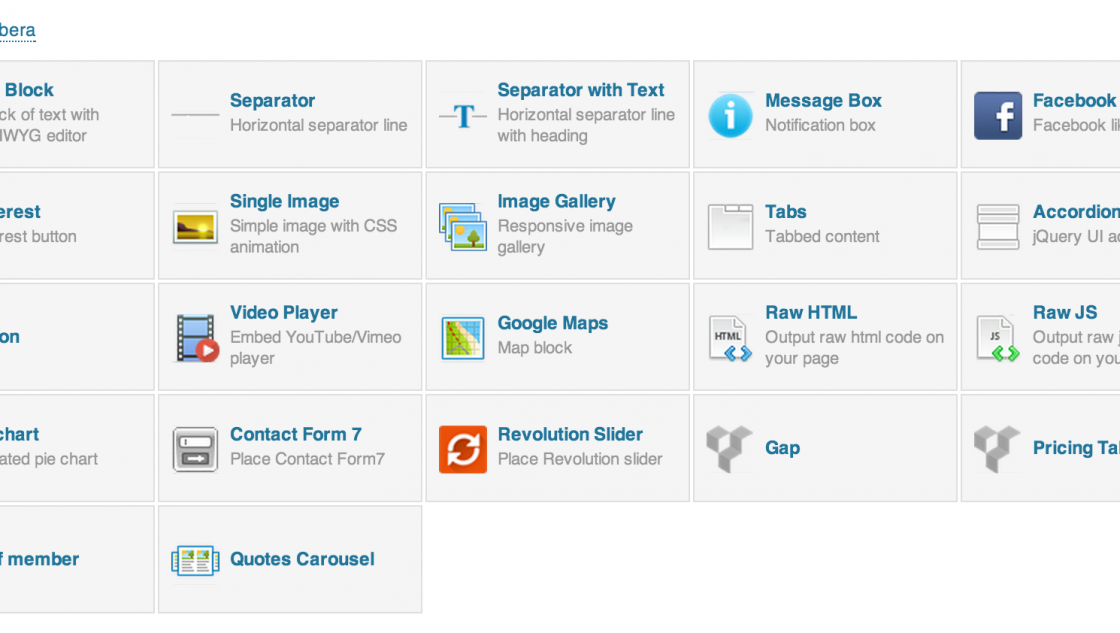This screenshot has height=633, width=1120.
Task: Click the orange Revolution Slider icon
Action: (462, 449)
